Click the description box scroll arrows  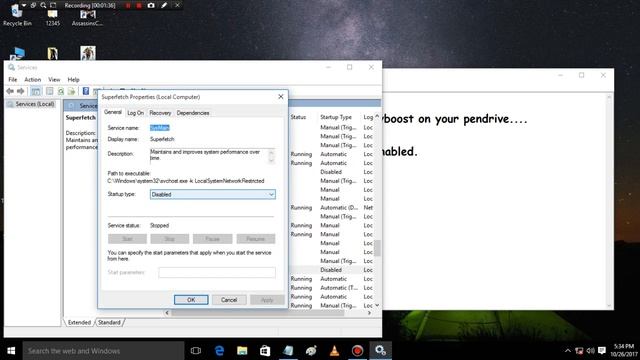coord(271,156)
